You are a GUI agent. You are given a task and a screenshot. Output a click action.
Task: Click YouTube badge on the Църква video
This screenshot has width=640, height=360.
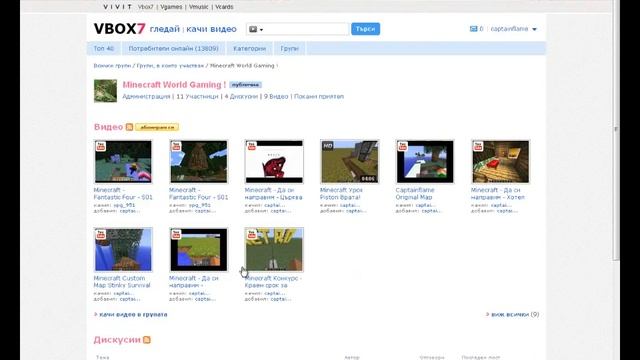(x=251, y=146)
